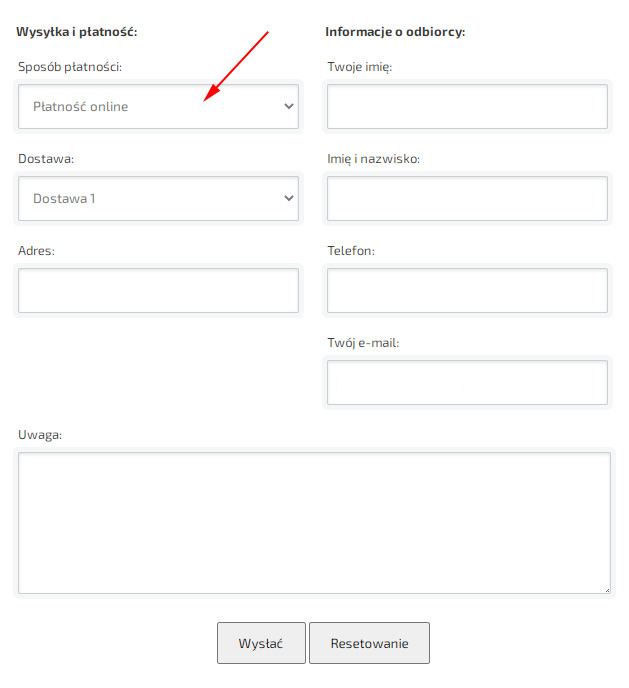Focus the Uwaga comment text area
The height and width of the screenshot is (688, 629).
click(314, 523)
